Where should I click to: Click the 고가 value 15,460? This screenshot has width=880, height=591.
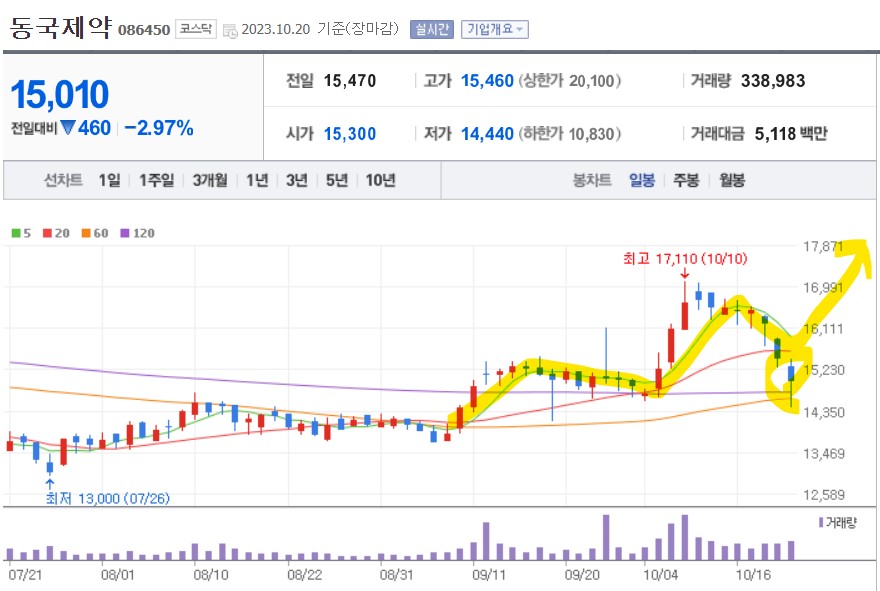pyautogui.click(x=487, y=81)
